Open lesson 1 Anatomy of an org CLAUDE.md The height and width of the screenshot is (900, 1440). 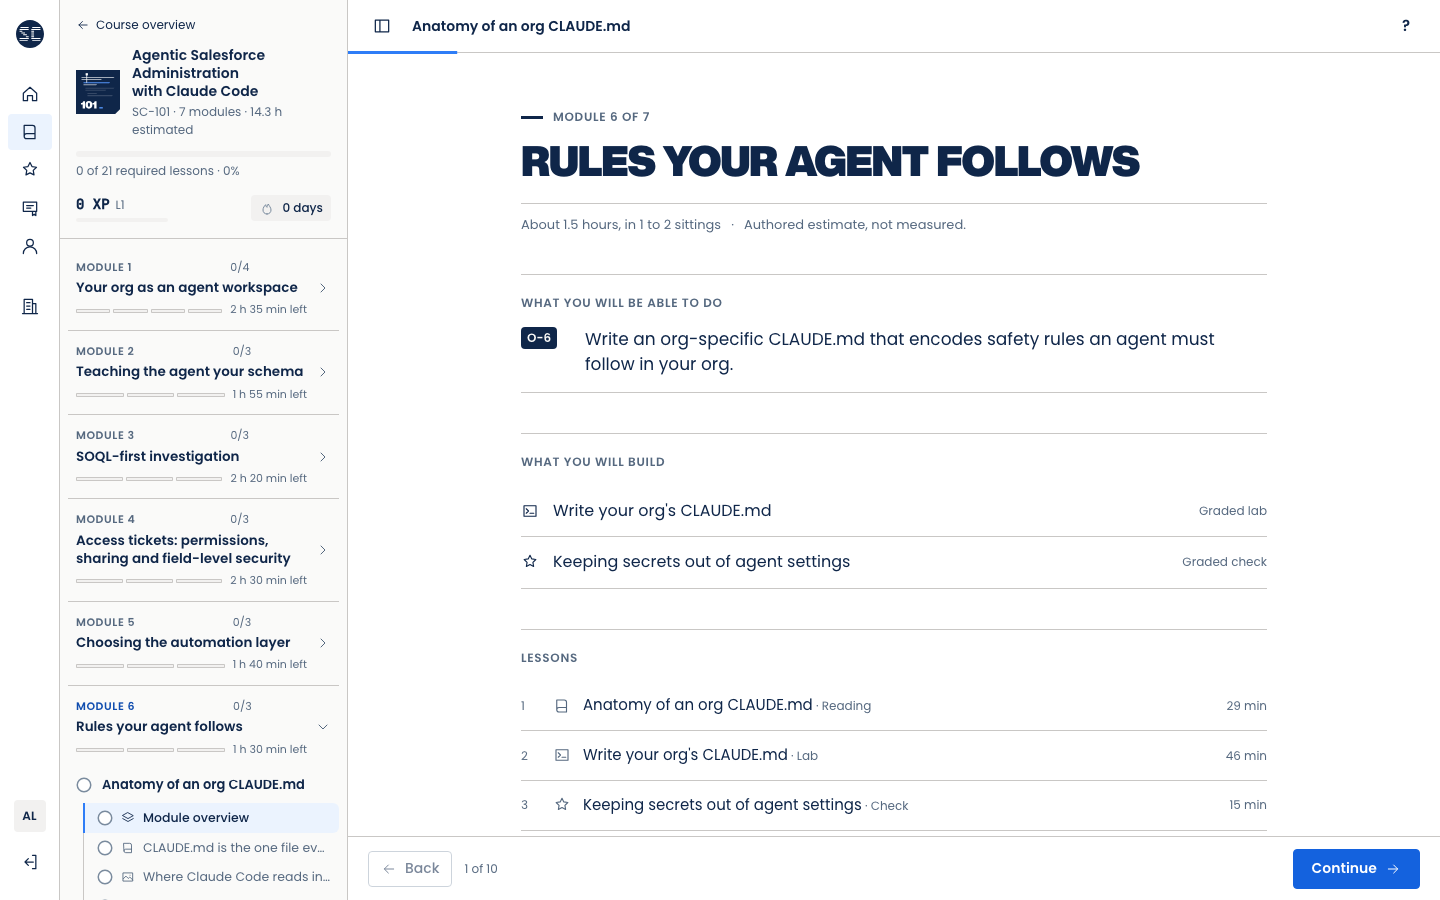(x=894, y=706)
